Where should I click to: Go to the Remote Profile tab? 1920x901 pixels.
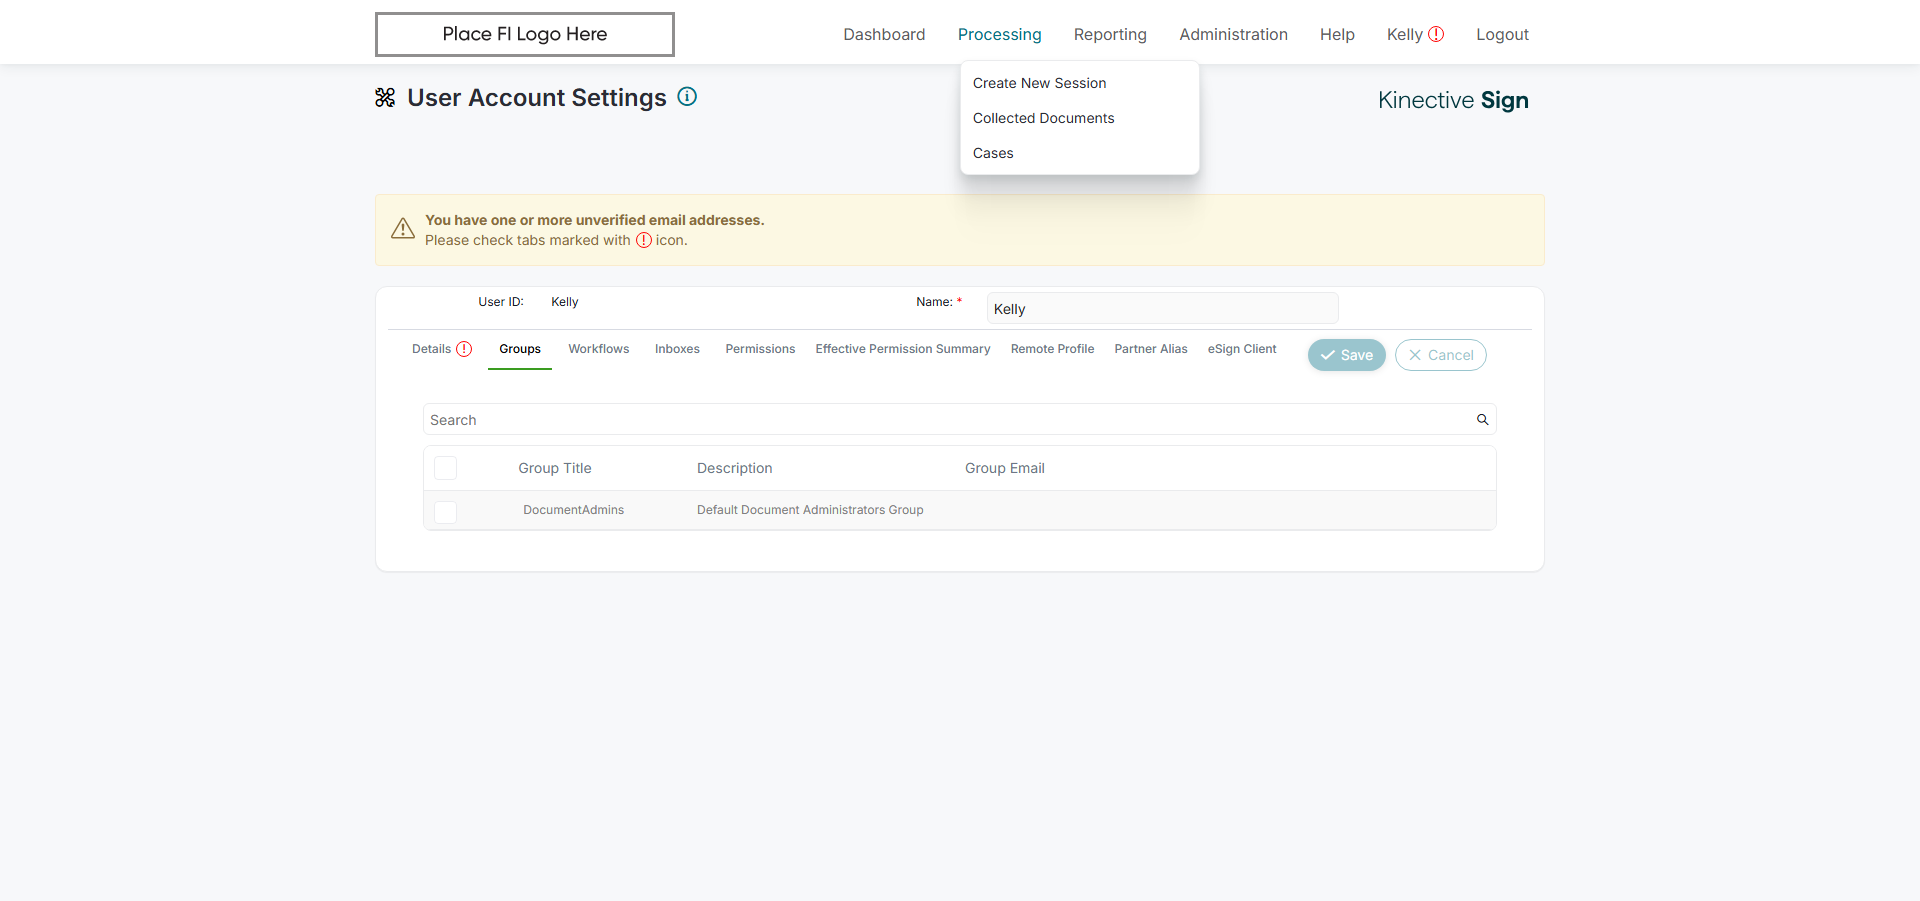1052,349
